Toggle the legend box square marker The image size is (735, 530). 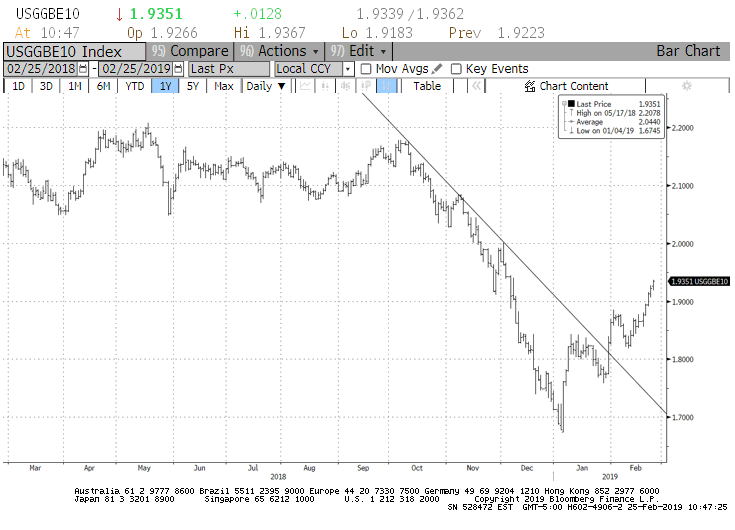click(x=569, y=103)
